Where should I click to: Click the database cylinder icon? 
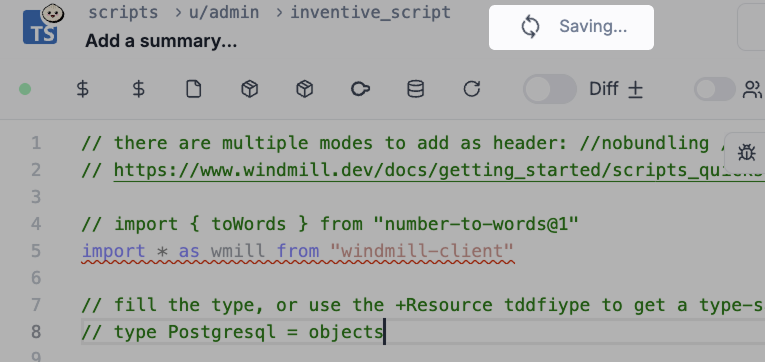click(416, 89)
